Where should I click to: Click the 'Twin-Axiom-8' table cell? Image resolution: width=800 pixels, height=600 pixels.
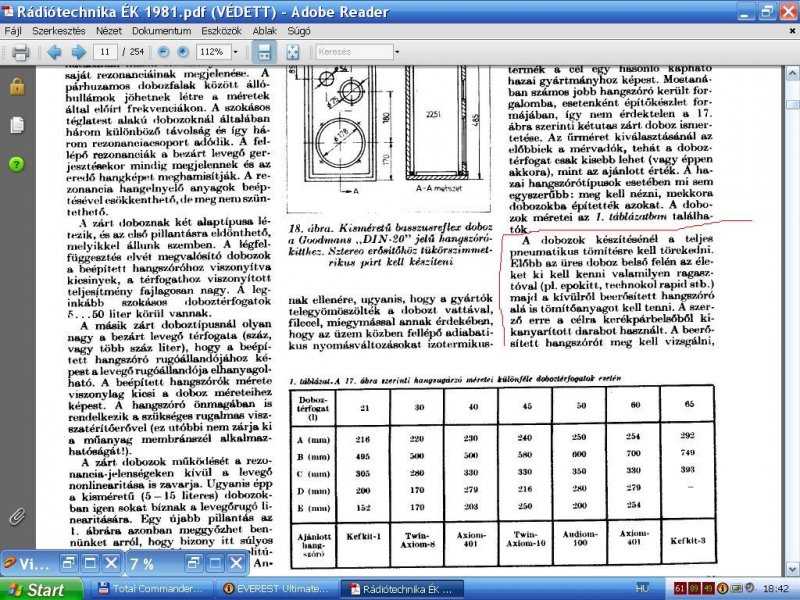(417, 540)
